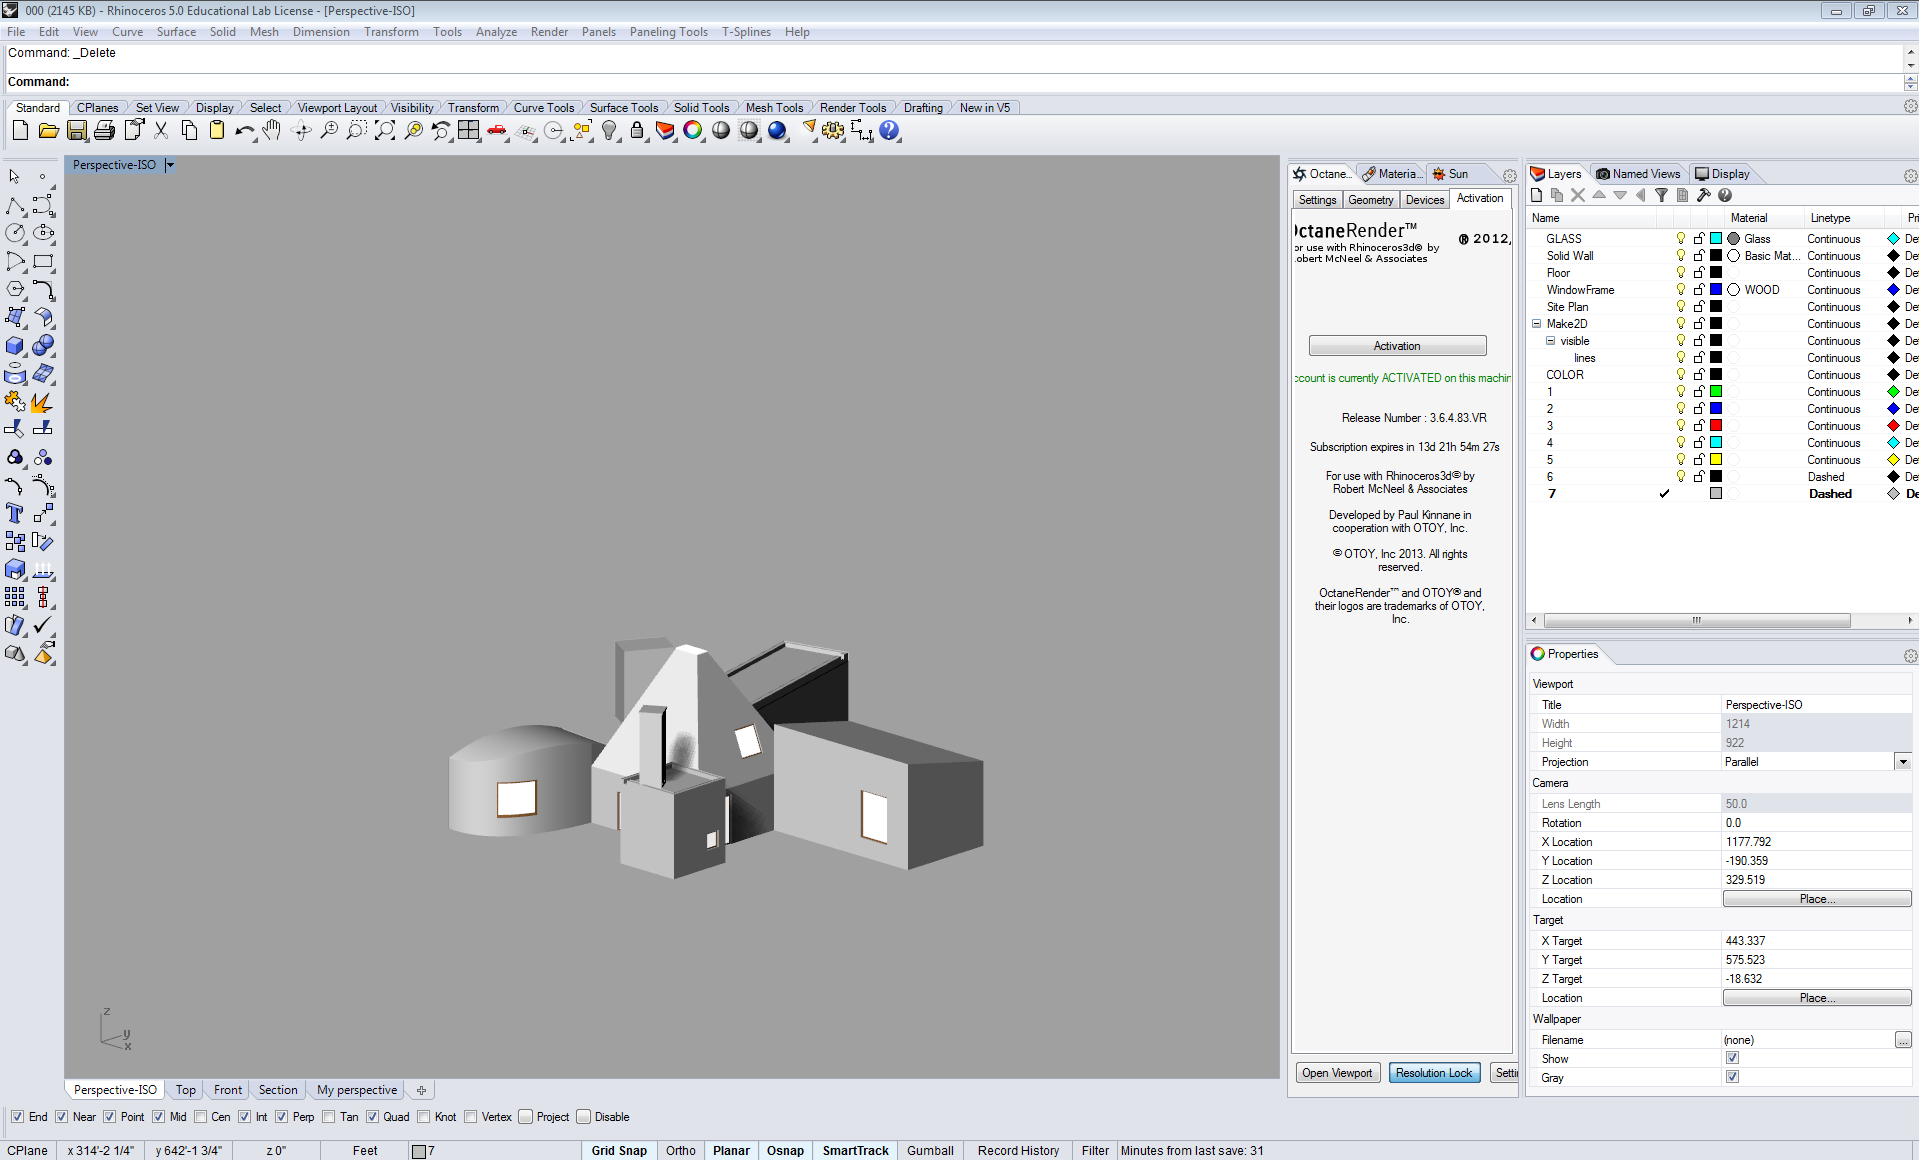Click the Activation button in Octane panel
1919x1160 pixels.
pyautogui.click(x=1397, y=346)
